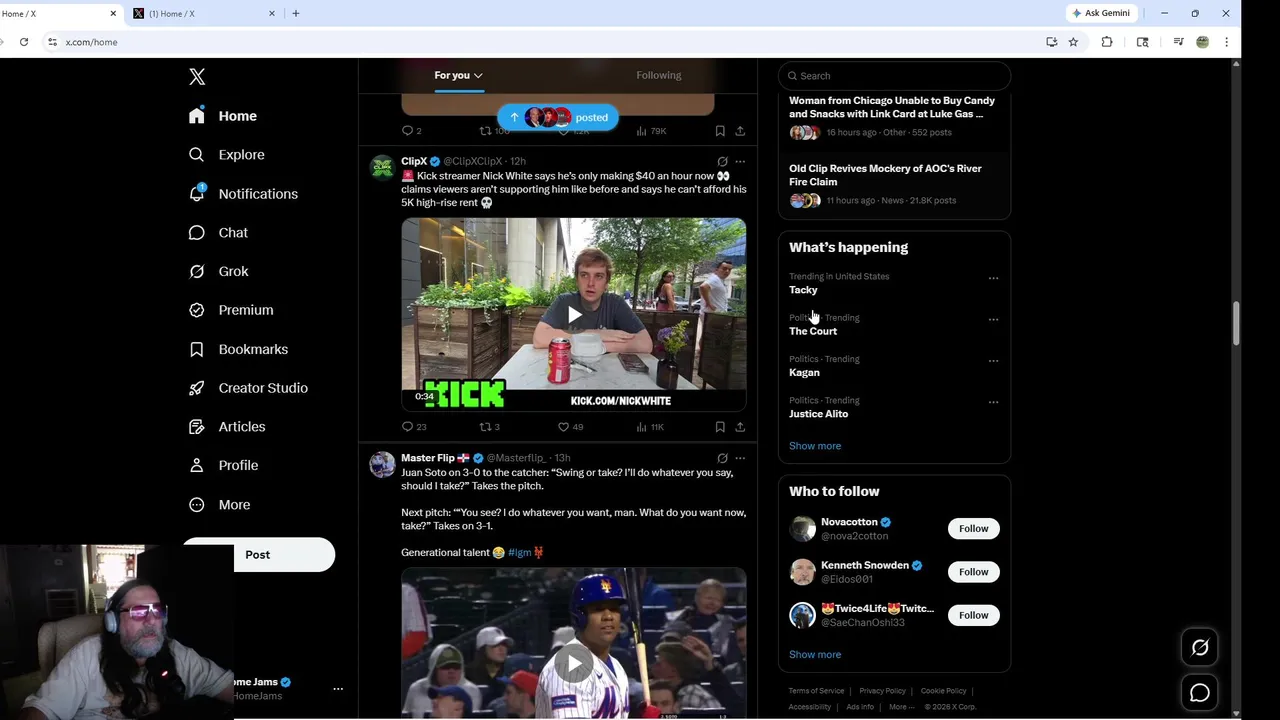Click the Post button
Image resolution: width=1280 pixels, height=720 pixels.
pyautogui.click(x=258, y=555)
